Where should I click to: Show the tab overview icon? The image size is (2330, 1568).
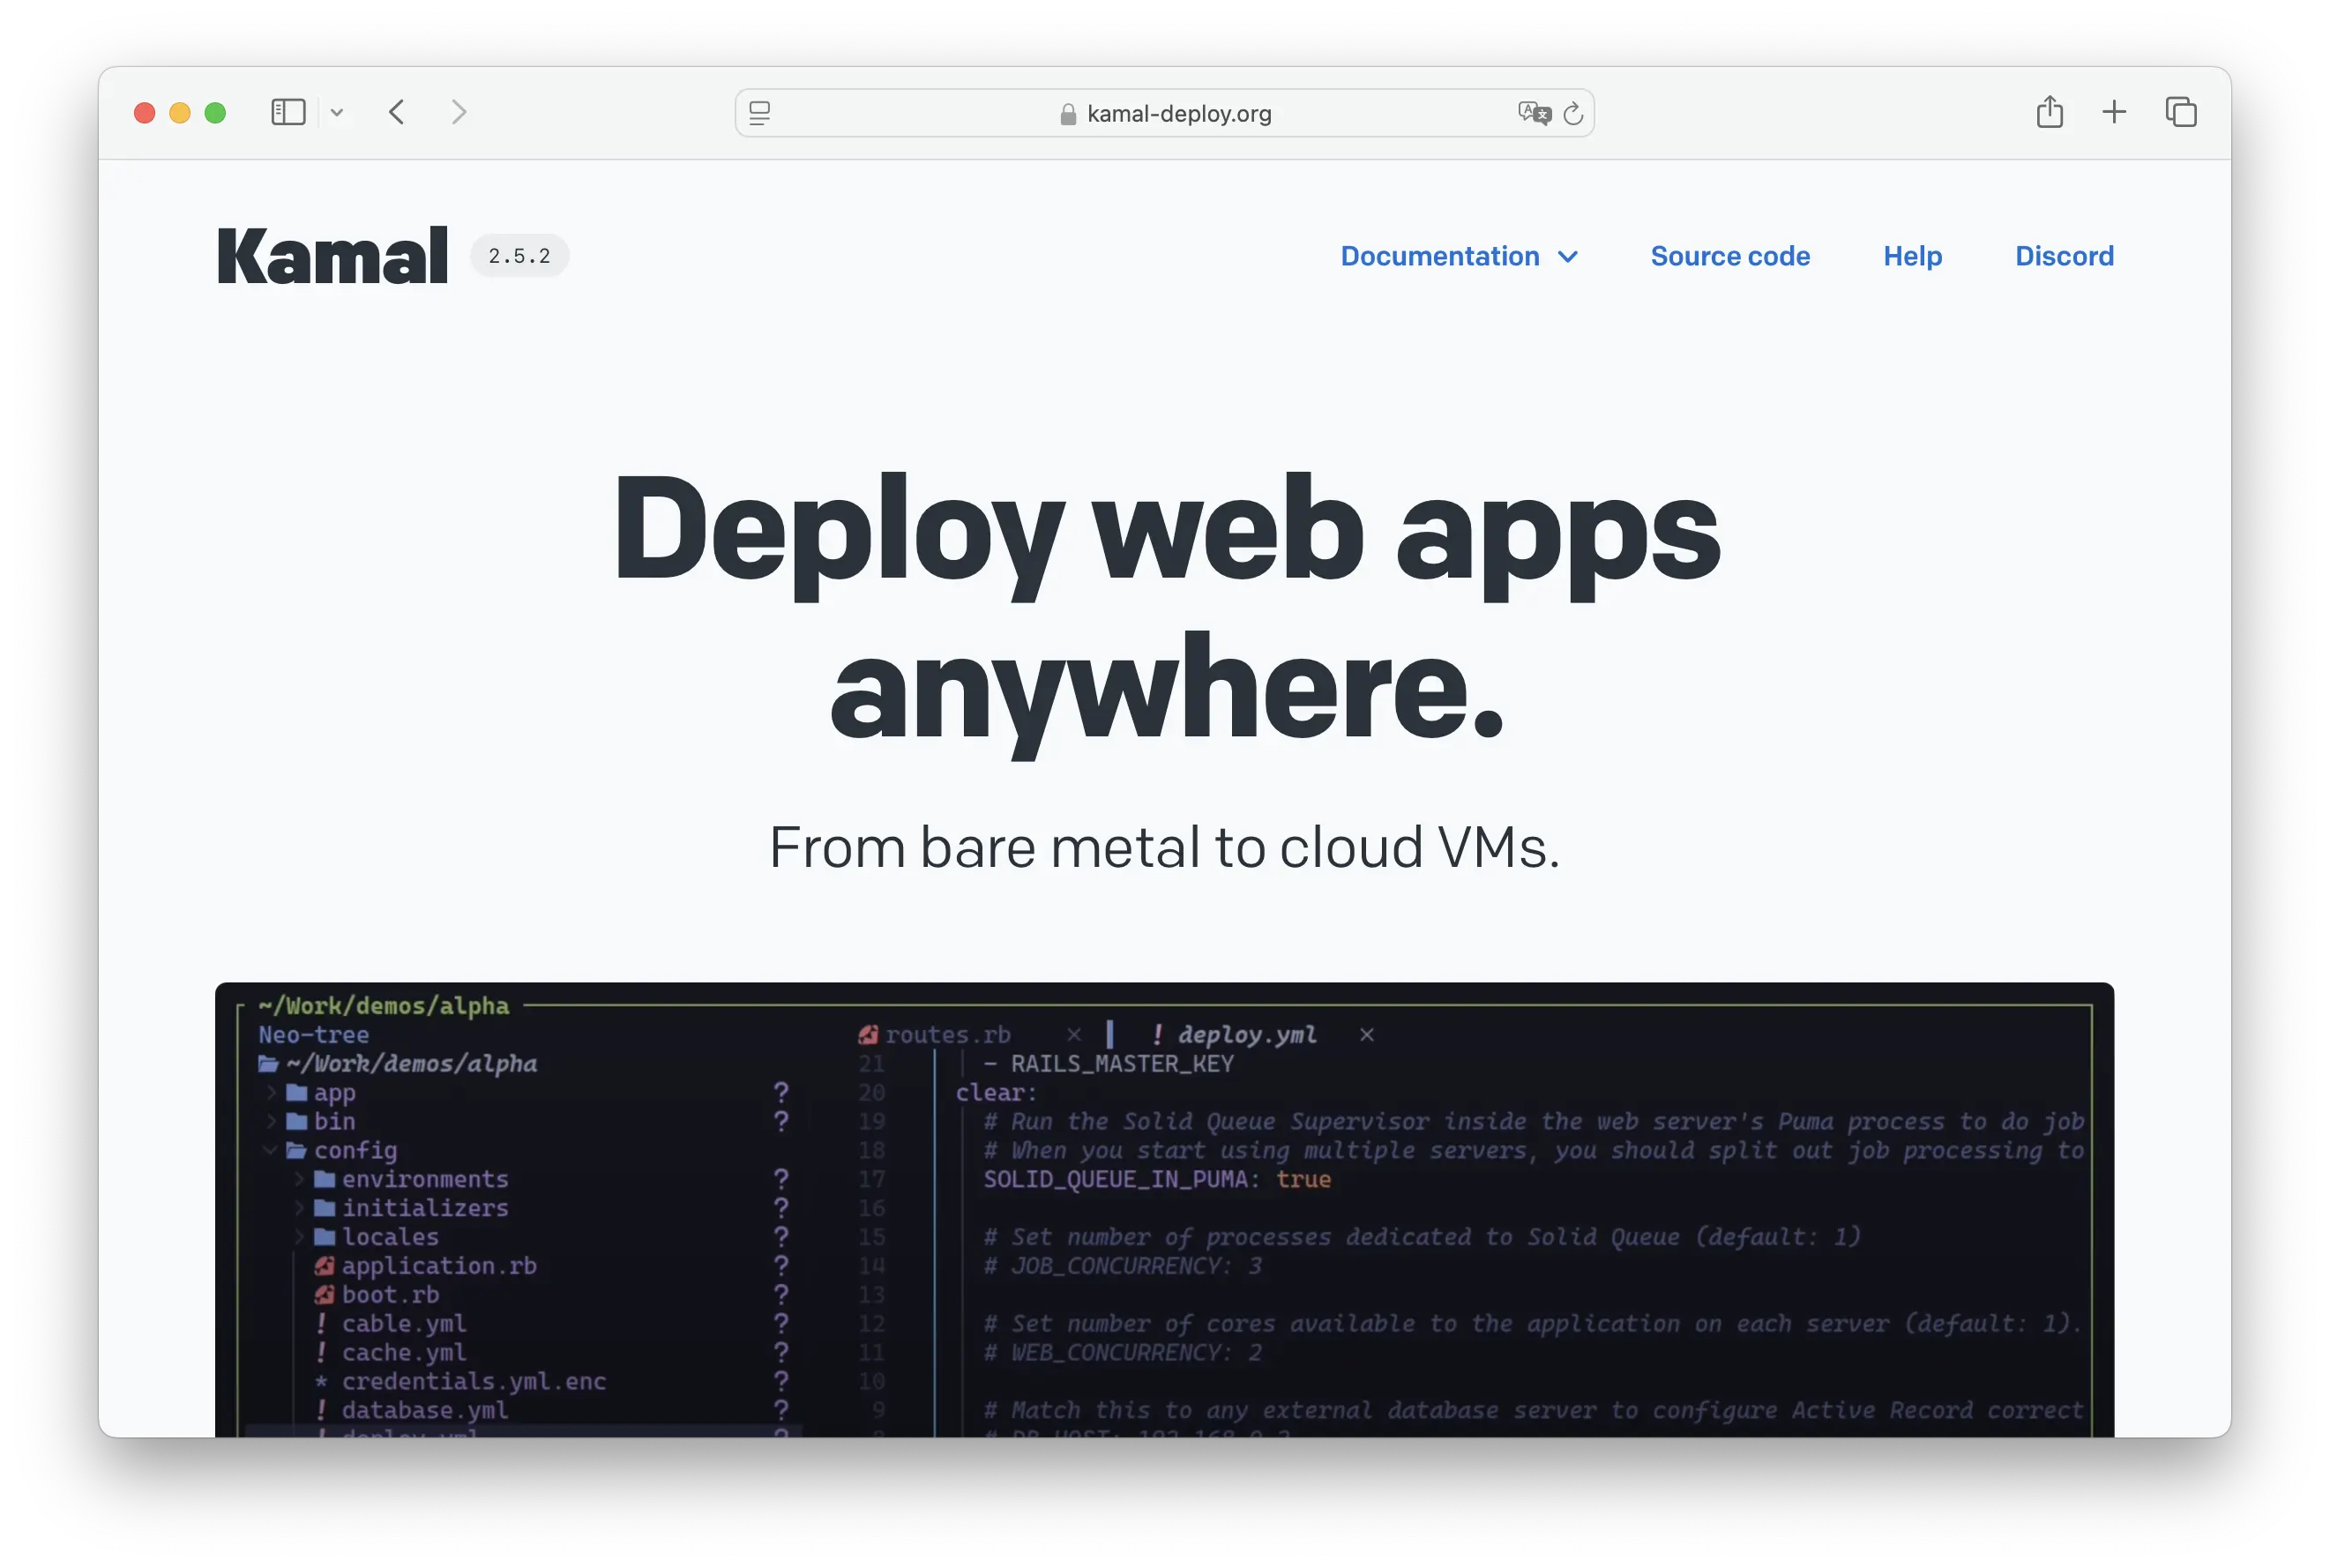2181,112
